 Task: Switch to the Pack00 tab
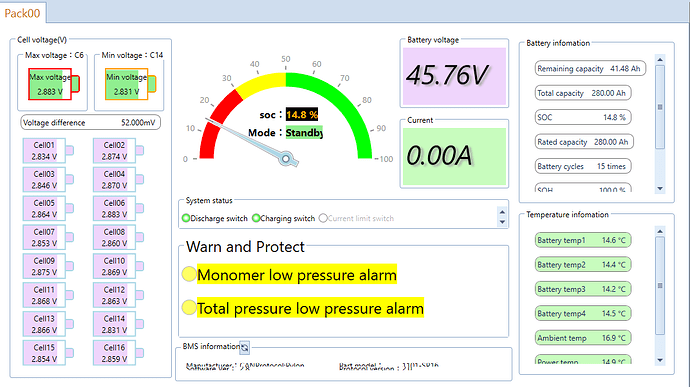pos(22,13)
